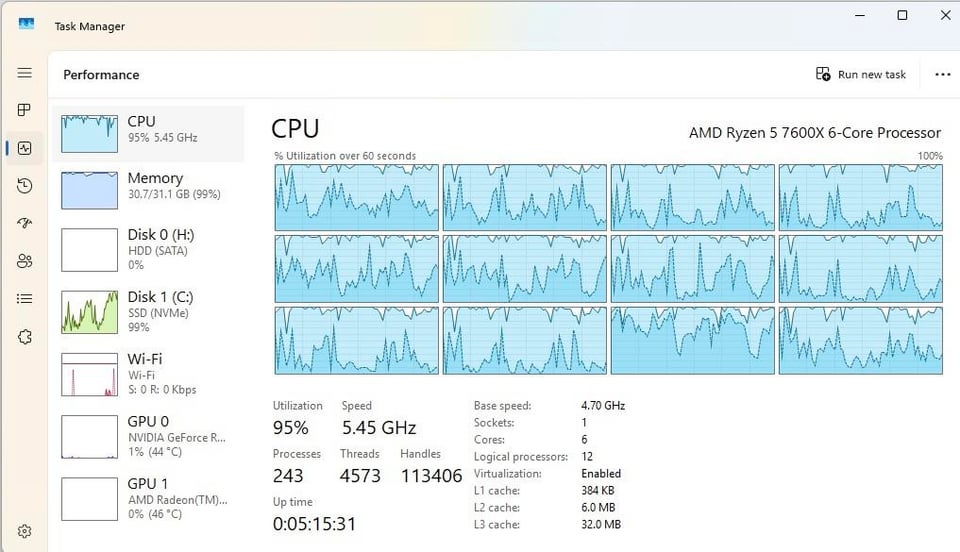Click the first logical processor graph
This screenshot has width=960, height=552.
pyautogui.click(x=357, y=197)
